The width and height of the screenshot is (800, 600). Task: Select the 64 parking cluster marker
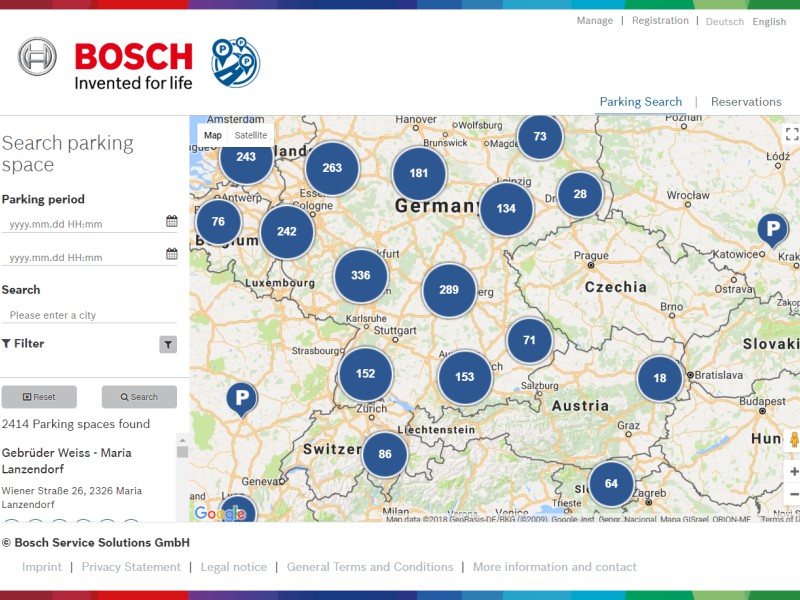click(611, 484)
